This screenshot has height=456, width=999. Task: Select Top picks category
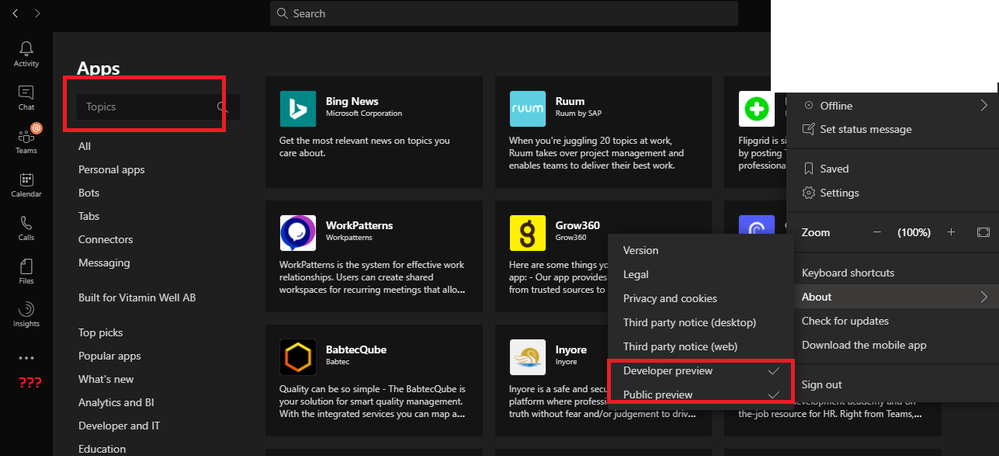[x=101, y=332]
